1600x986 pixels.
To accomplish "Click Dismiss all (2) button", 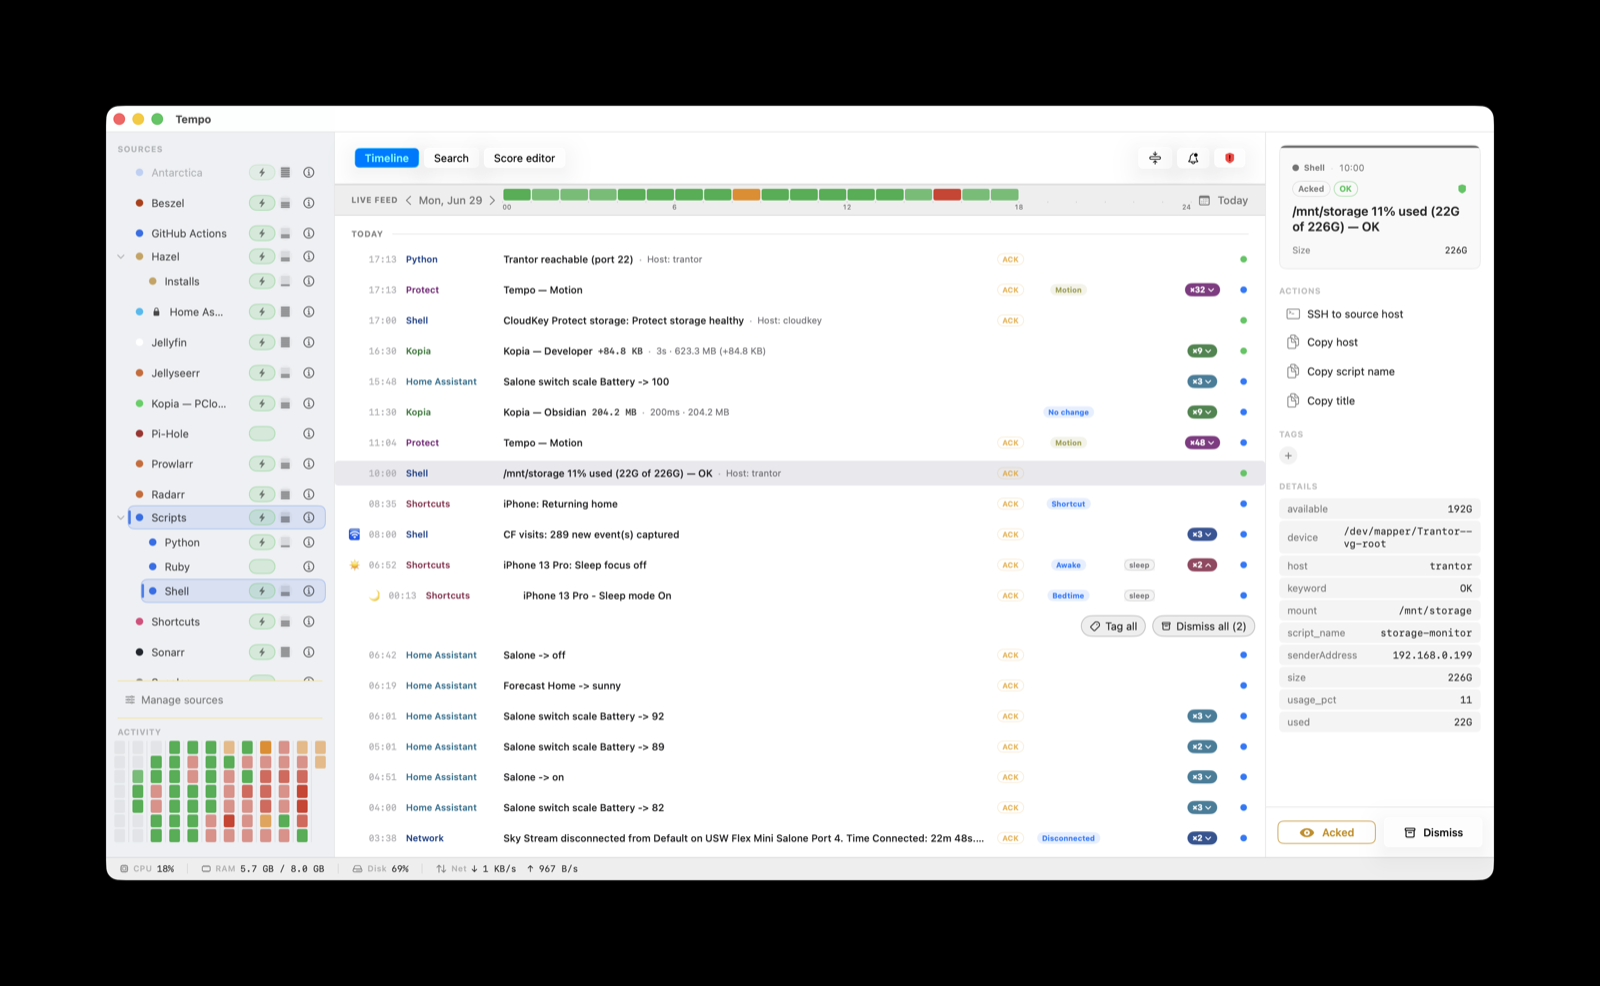I will click(x=1203, y=626).
